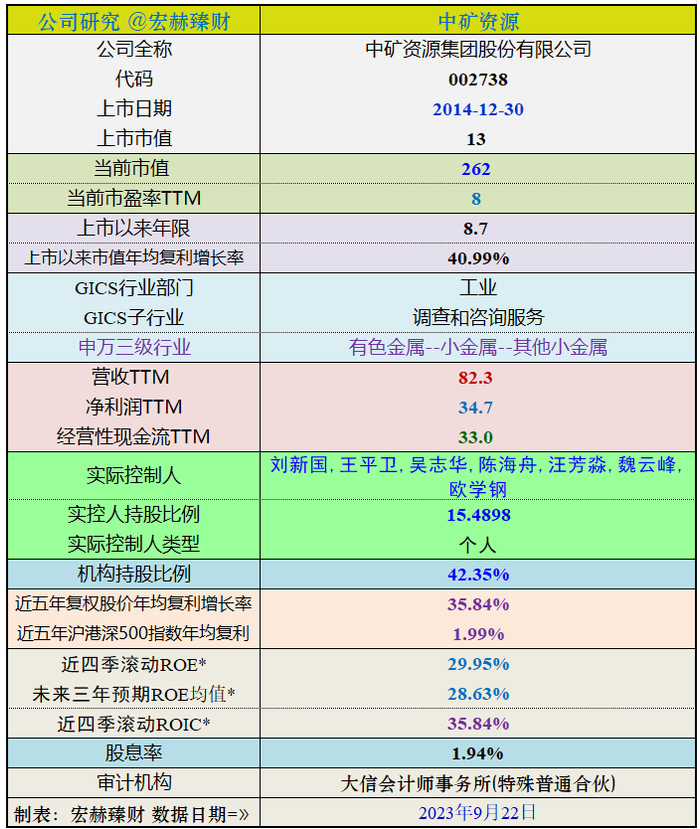This screenshot has width=700, height=829.
Task: Select '中矿资源集团股份有限公司' cell
Action: pos(478,50)
